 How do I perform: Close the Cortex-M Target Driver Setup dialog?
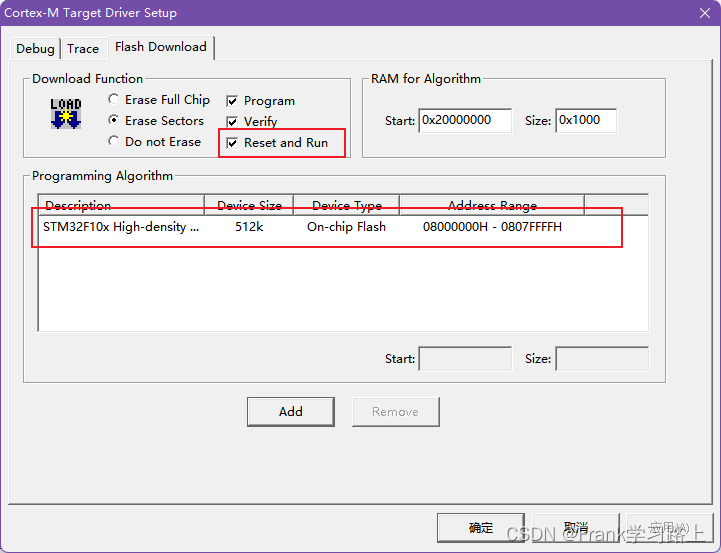point(704,13)
